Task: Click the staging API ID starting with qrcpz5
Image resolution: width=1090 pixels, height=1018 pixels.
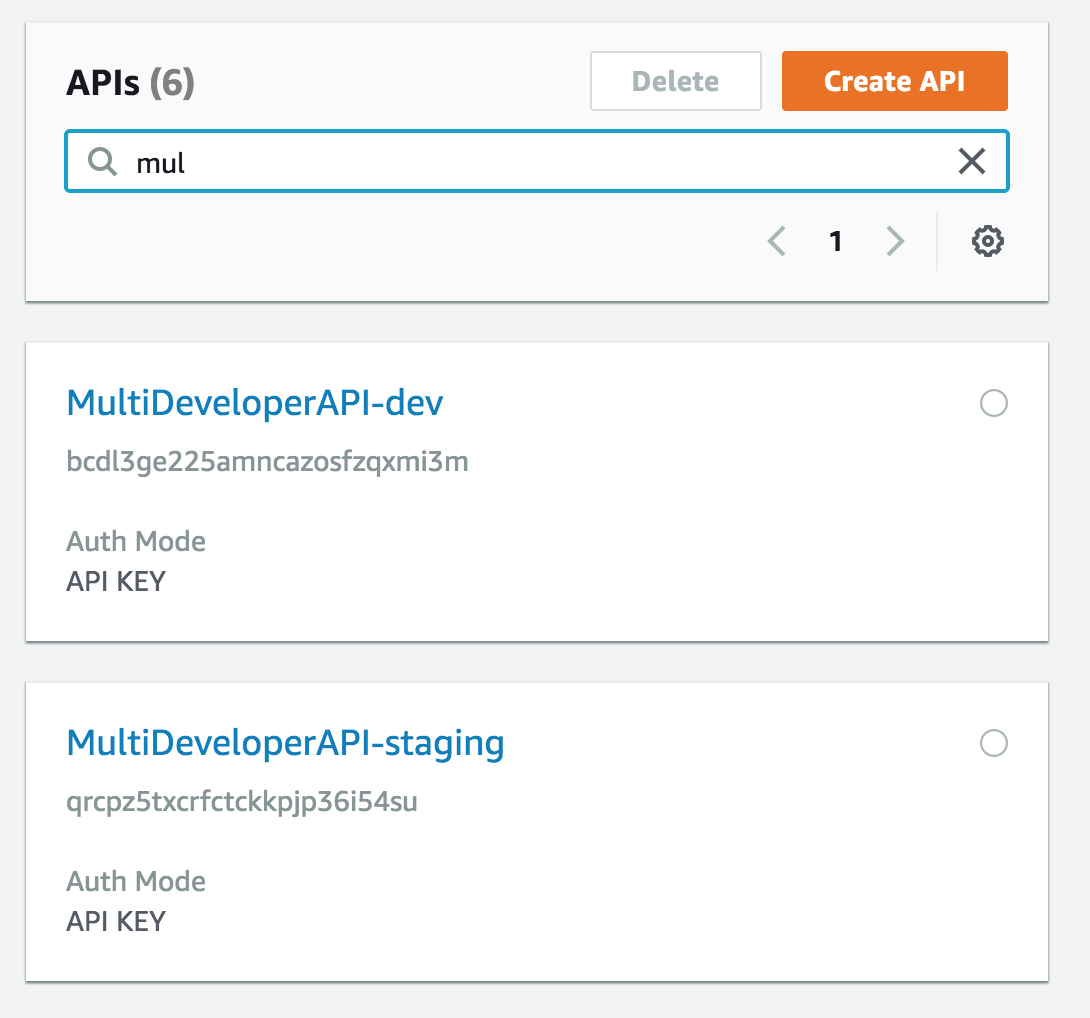Action: 241,802
